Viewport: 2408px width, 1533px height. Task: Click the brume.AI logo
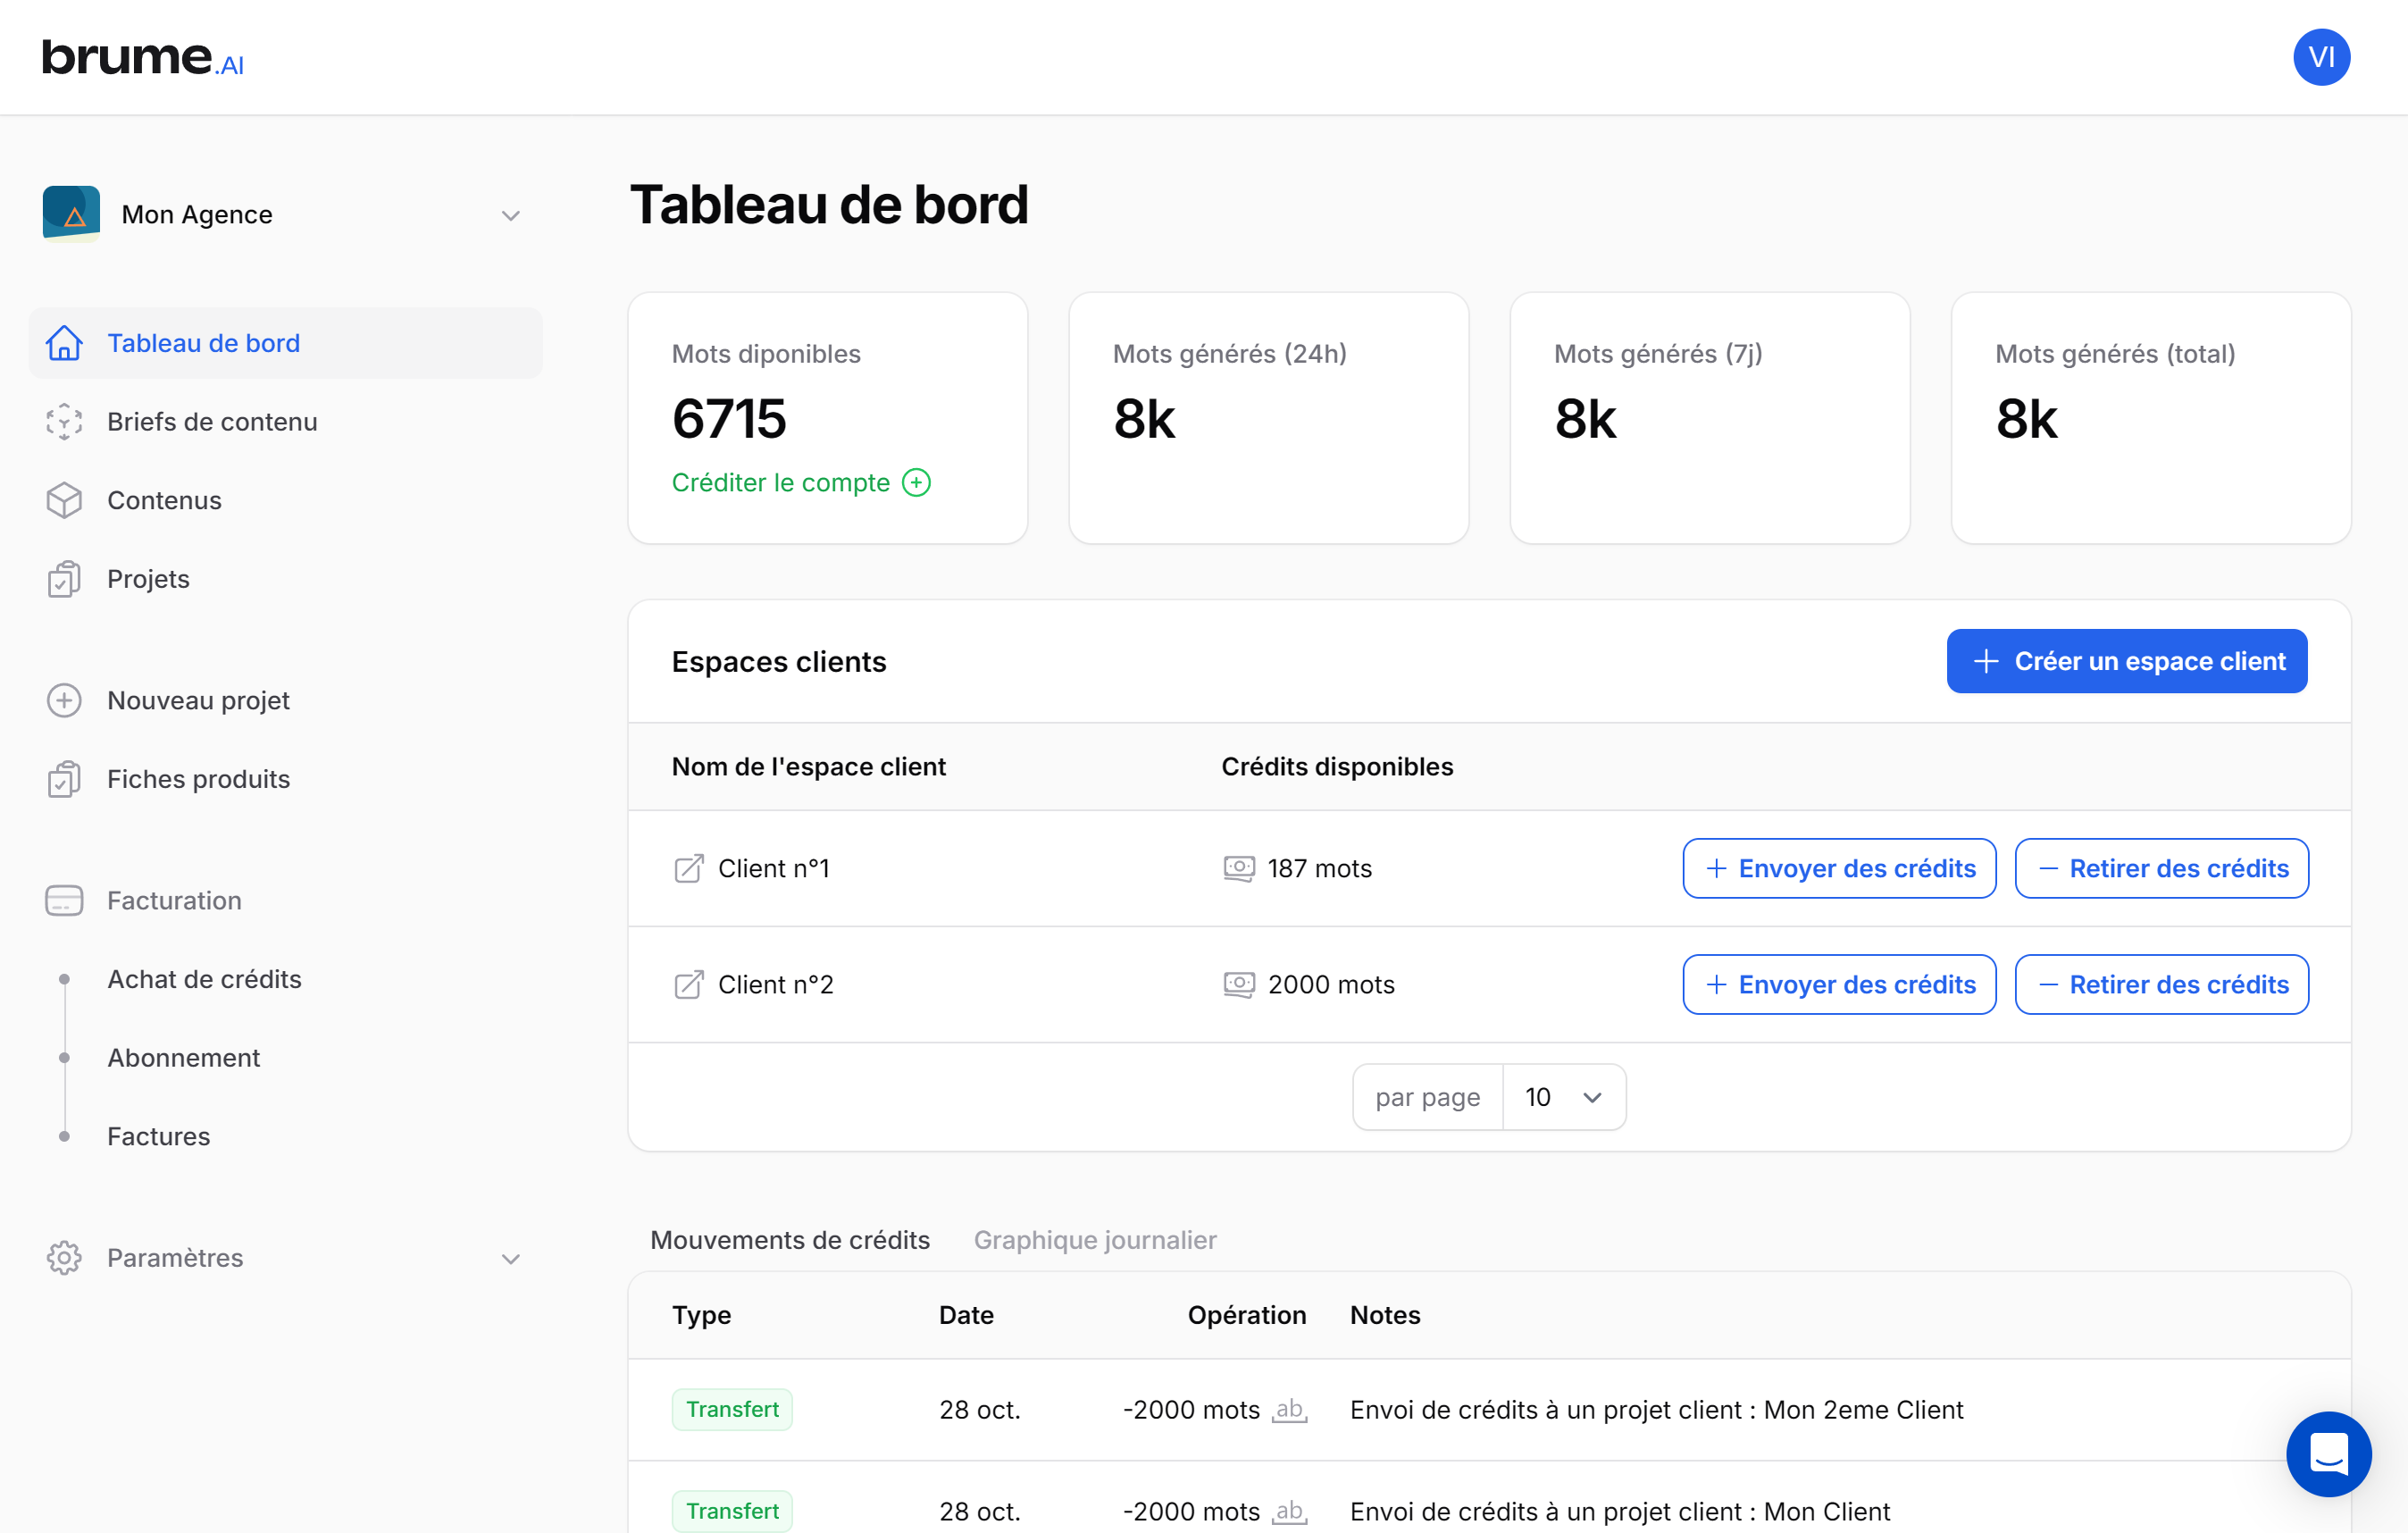(143, 58)
